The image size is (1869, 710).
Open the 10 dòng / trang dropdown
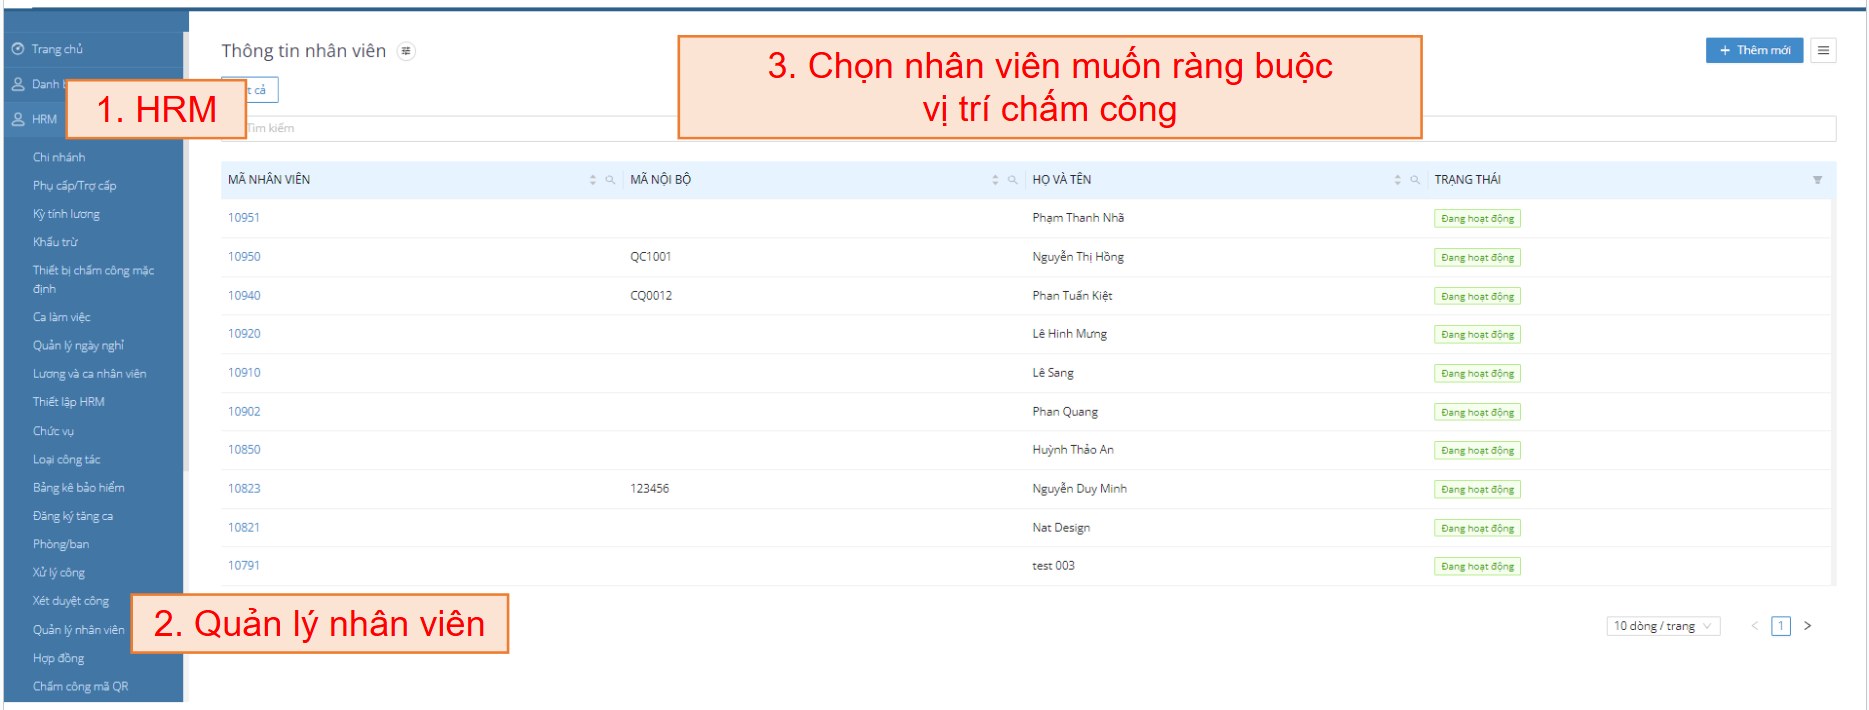1662,626
